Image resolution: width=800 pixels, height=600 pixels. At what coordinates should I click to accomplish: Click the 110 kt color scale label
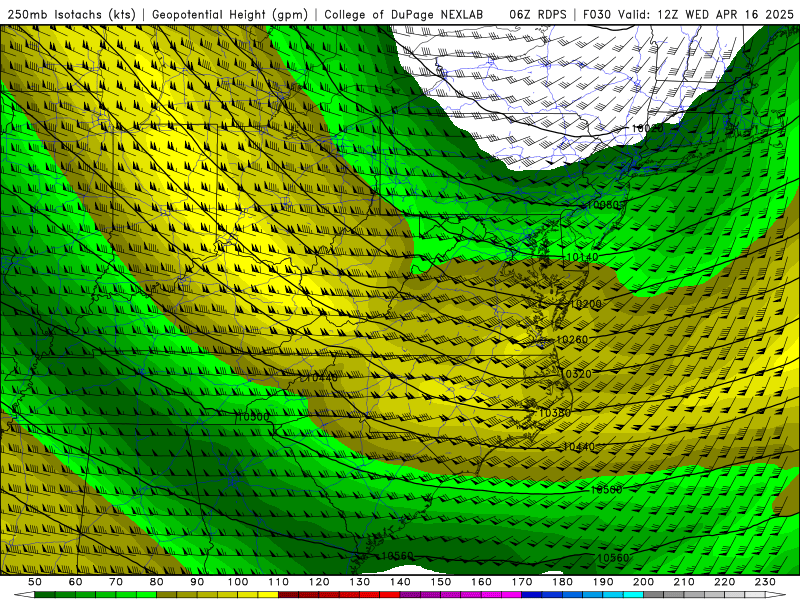279,582
